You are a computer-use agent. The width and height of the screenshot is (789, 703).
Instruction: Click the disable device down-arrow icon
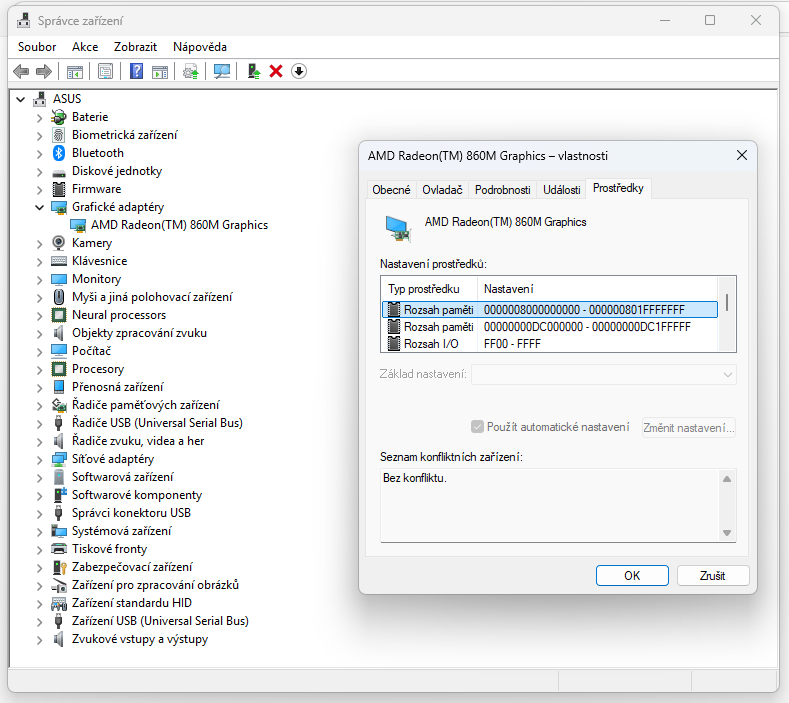click(299, 71)
